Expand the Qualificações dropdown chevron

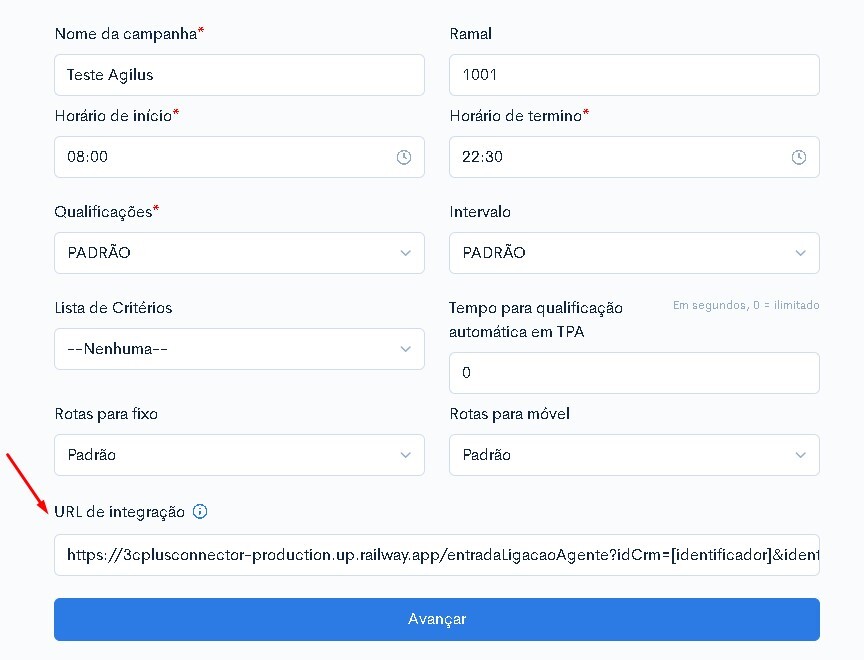point(406,253)
